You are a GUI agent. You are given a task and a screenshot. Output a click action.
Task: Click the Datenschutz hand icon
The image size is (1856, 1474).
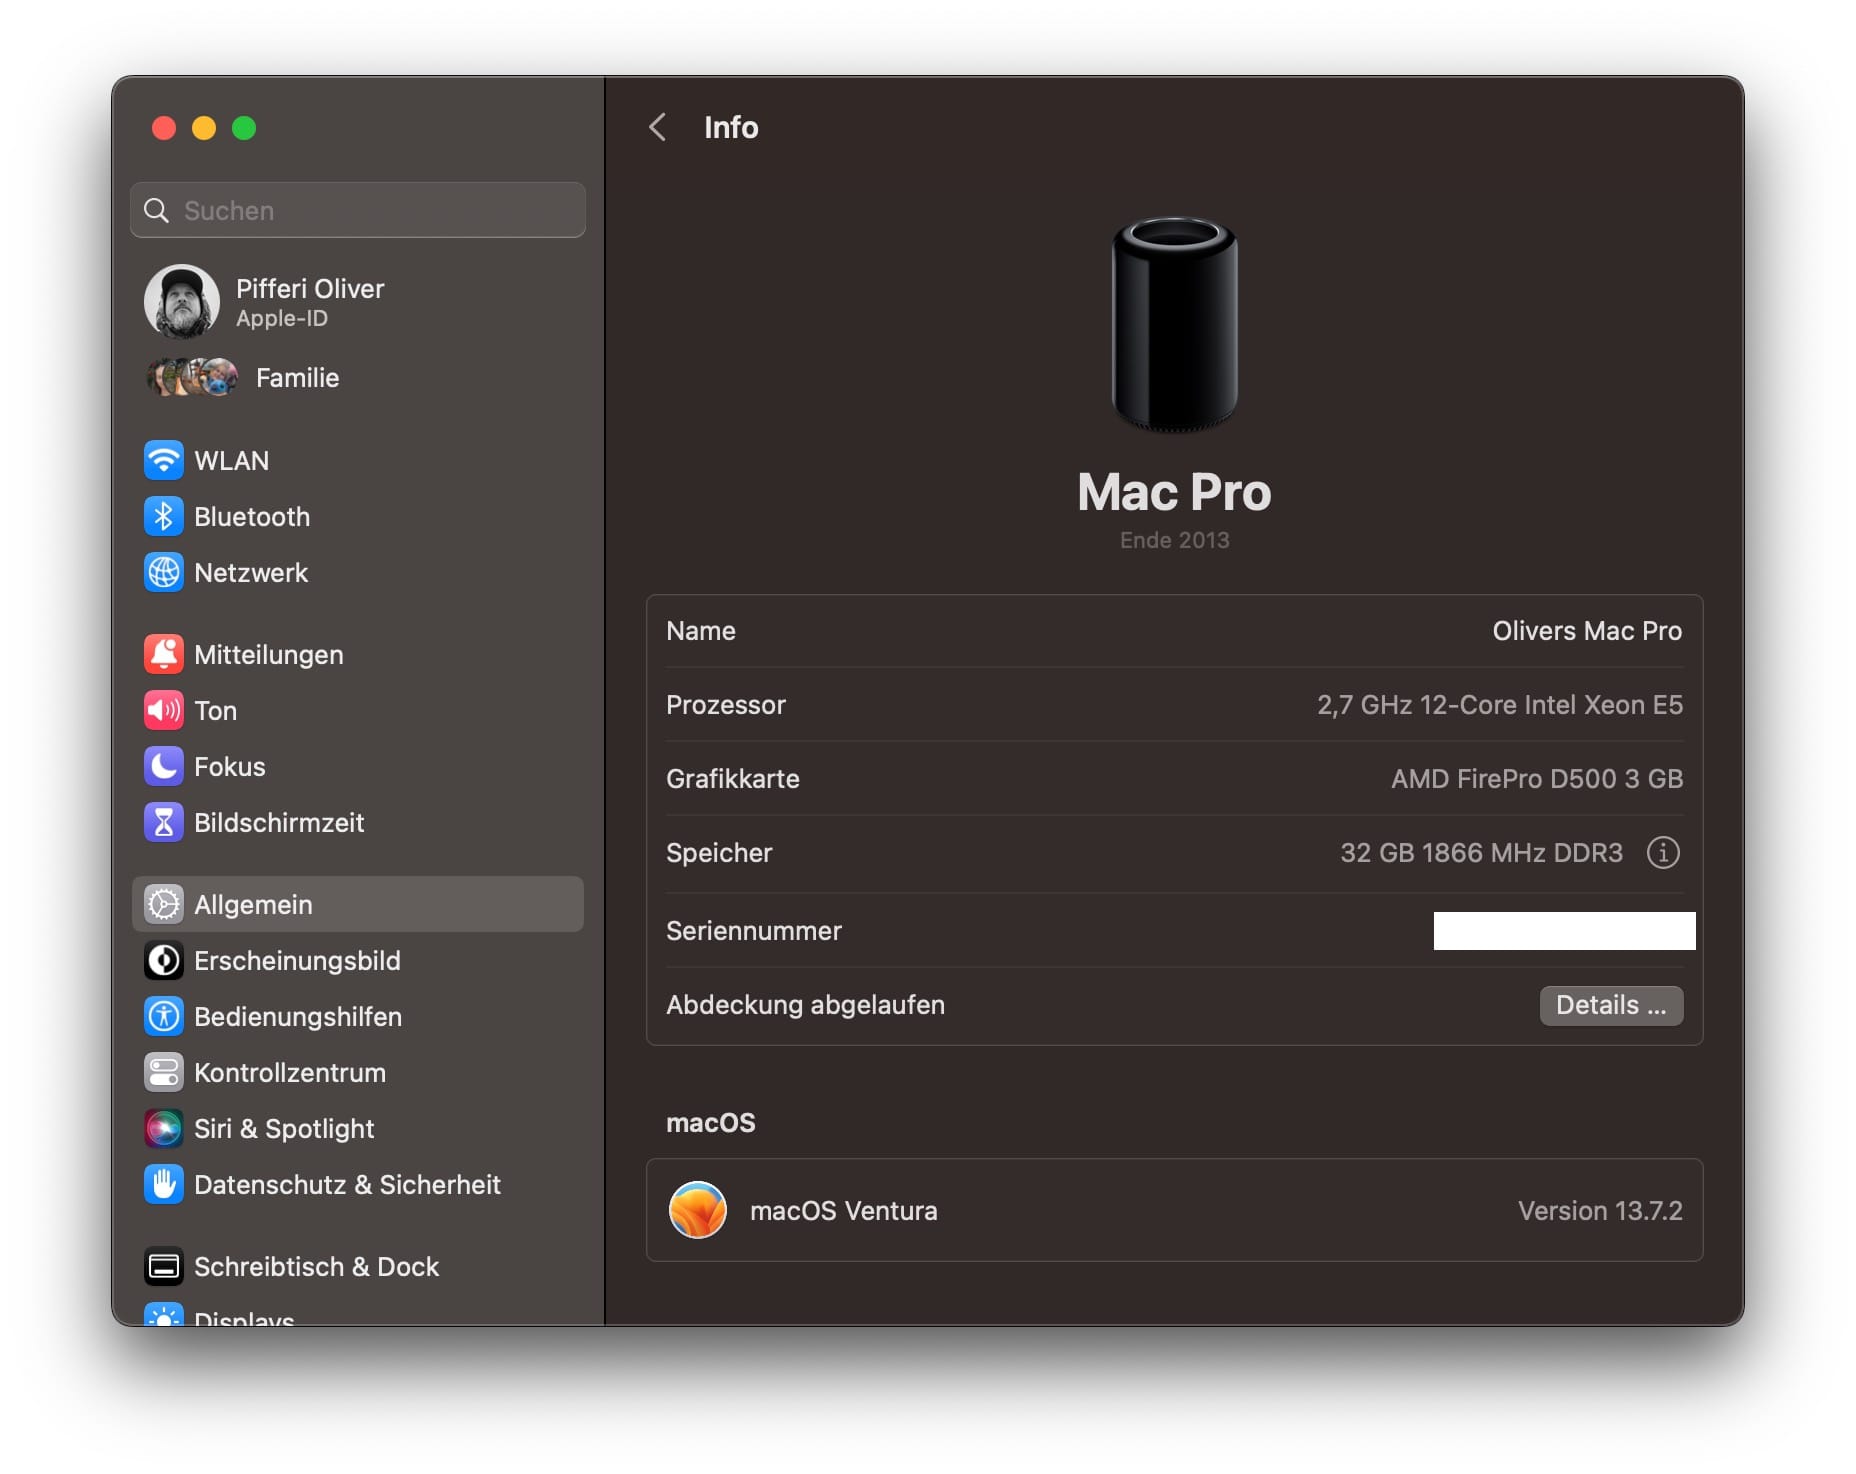pos(164,1185)
